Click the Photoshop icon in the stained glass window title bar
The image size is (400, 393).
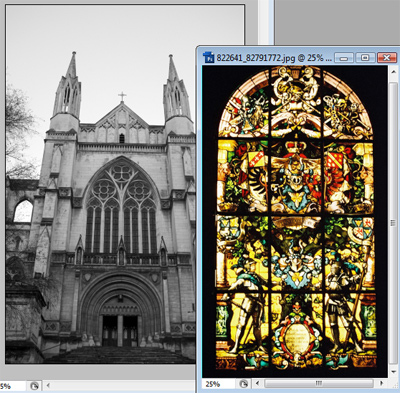(x=209, y=57)
